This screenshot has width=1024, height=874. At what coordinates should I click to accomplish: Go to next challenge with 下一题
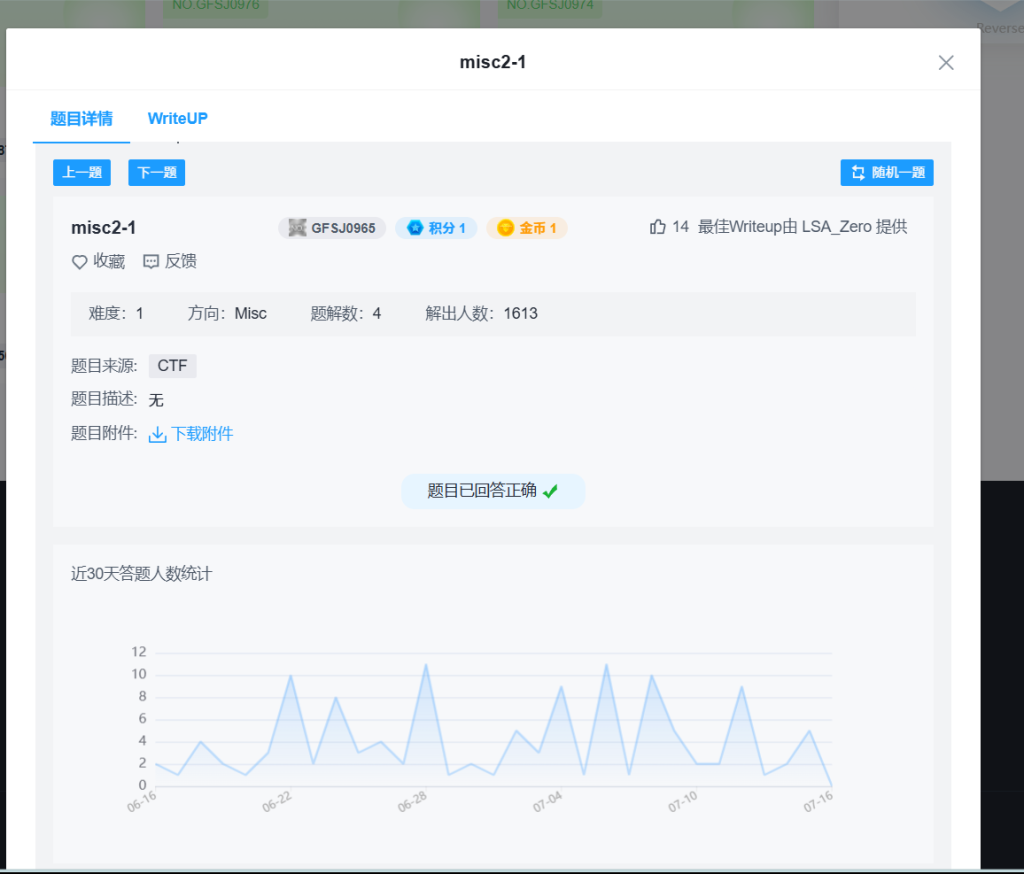click(157, 172)
